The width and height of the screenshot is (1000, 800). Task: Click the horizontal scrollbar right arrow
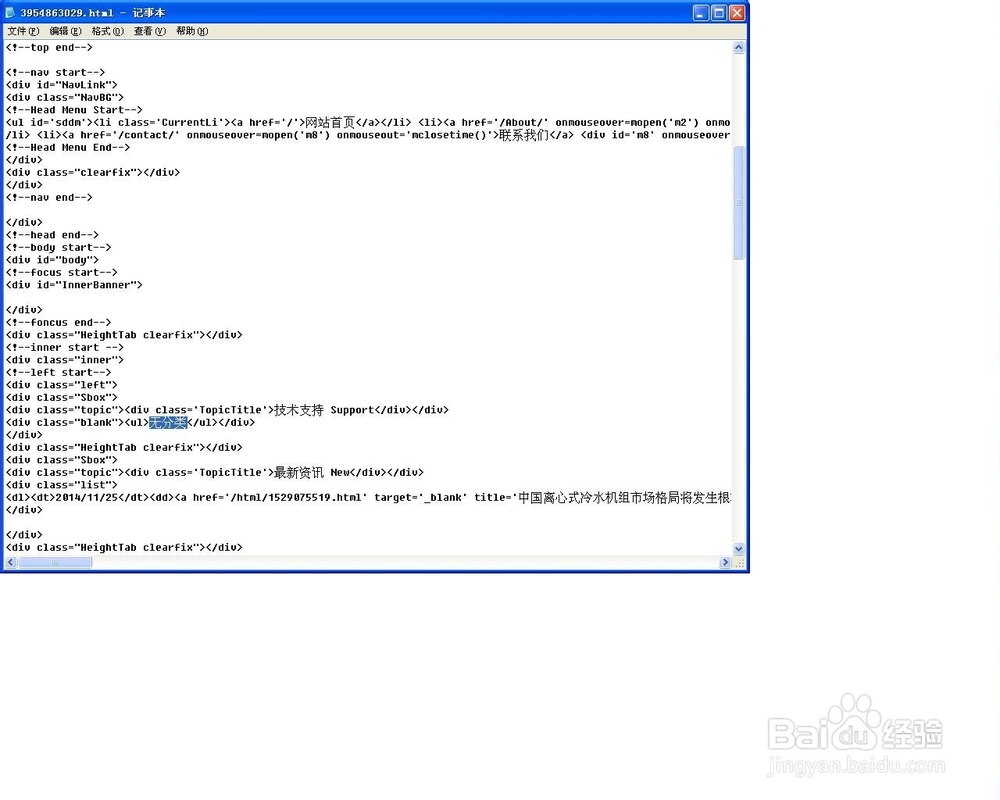(x=724, y=562)
